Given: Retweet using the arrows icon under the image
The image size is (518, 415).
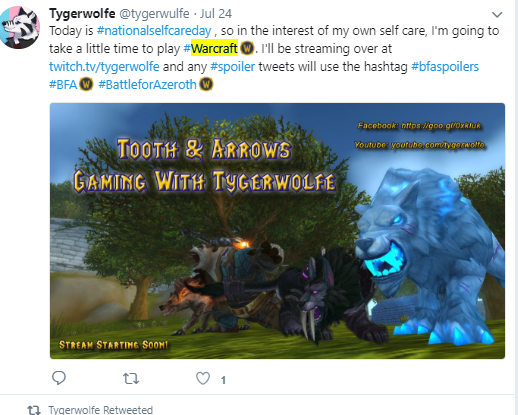Looking at the screenshot, I should [131, 379].
